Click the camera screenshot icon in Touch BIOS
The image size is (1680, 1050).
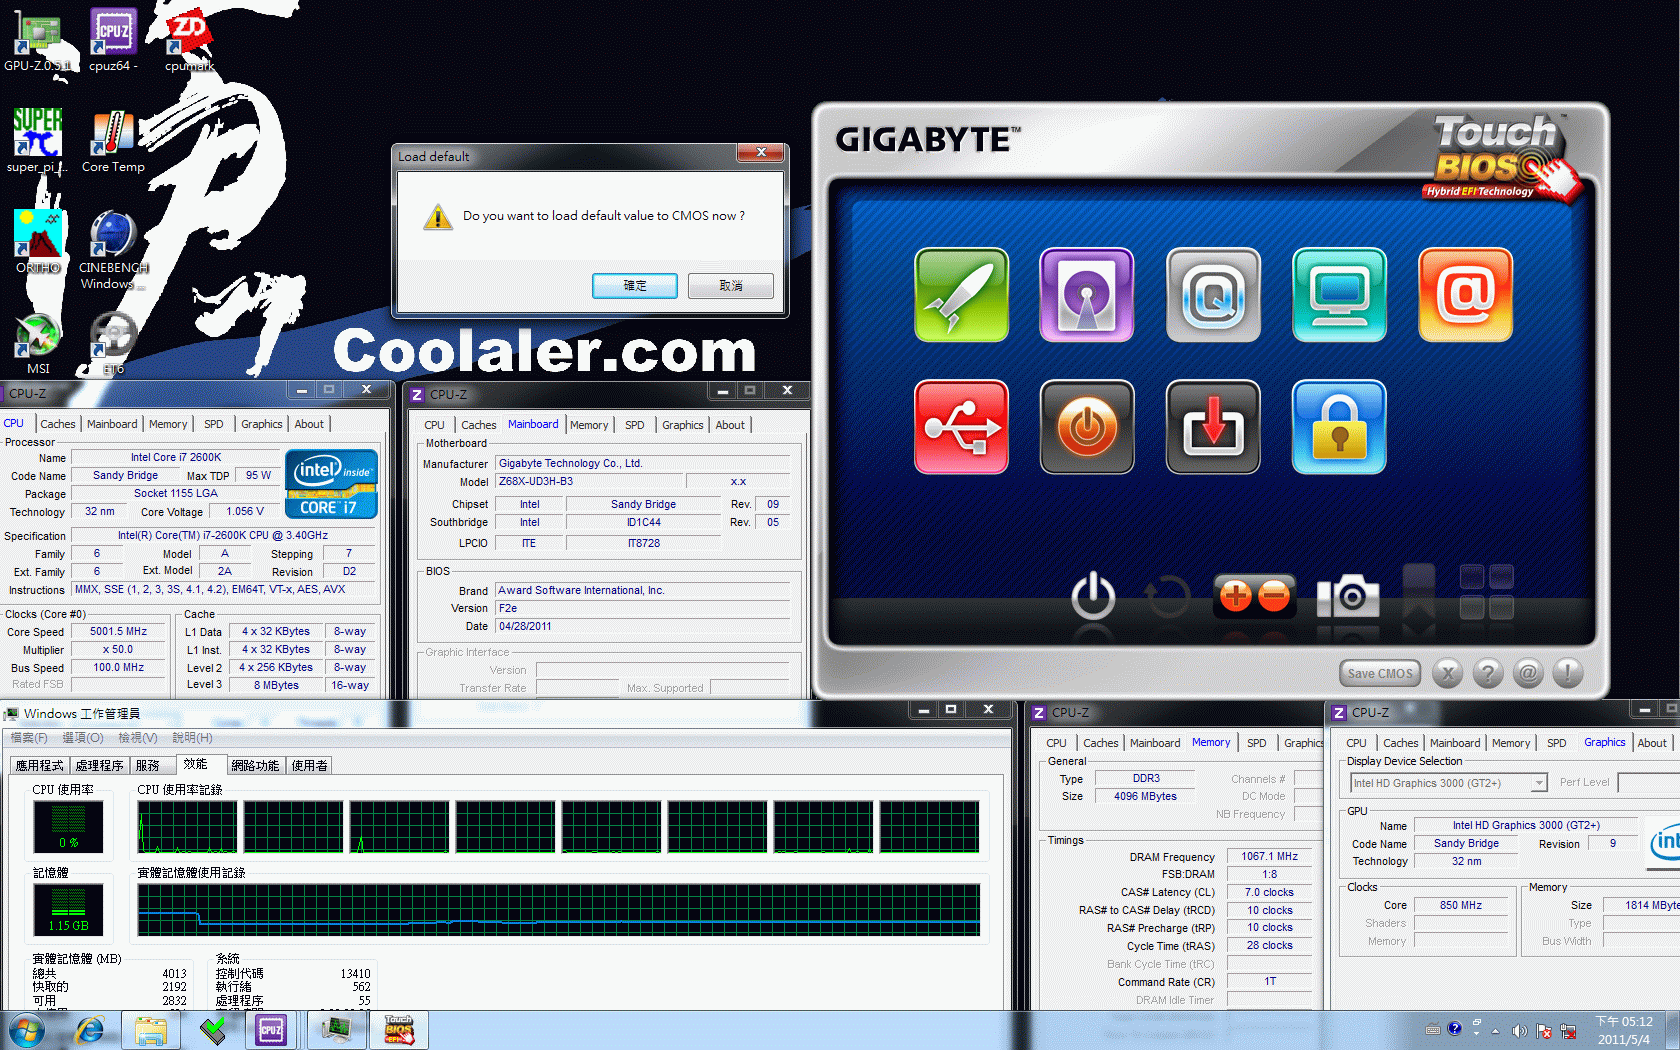[1349, 596]
